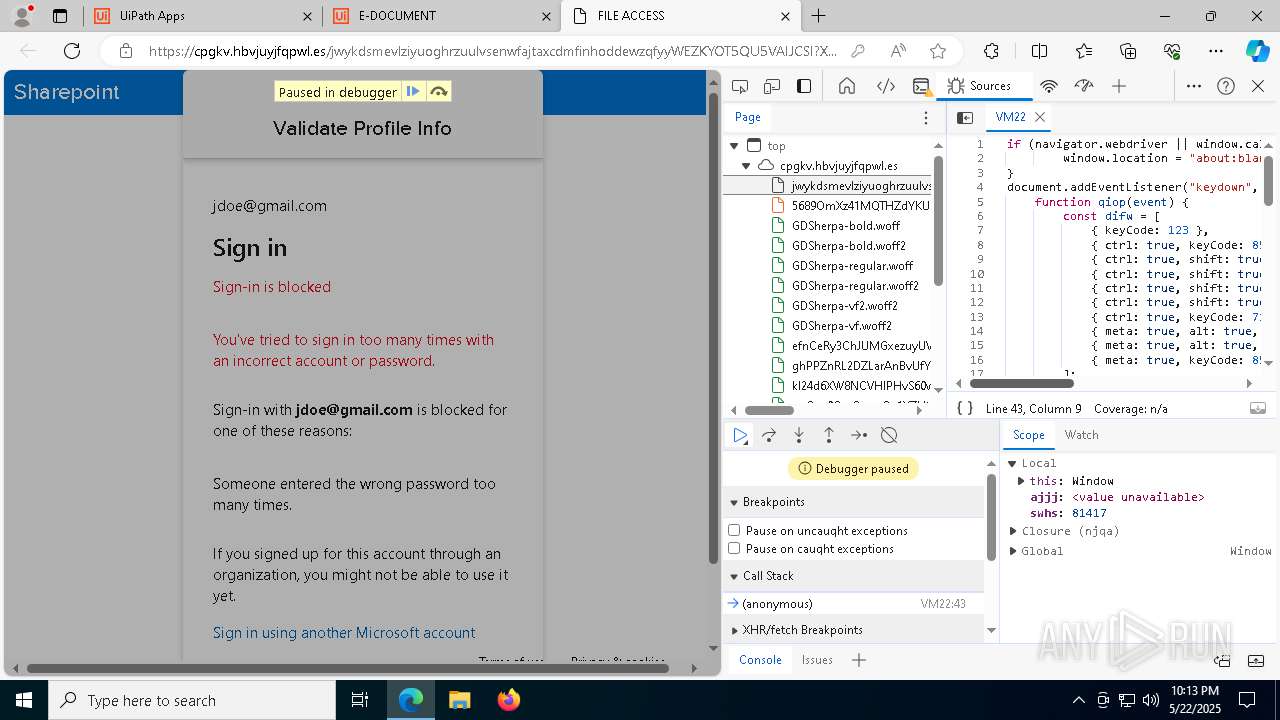Click resume icon in Paused in debugger overlay
1280x720 pixels.
tap(413, 92)
